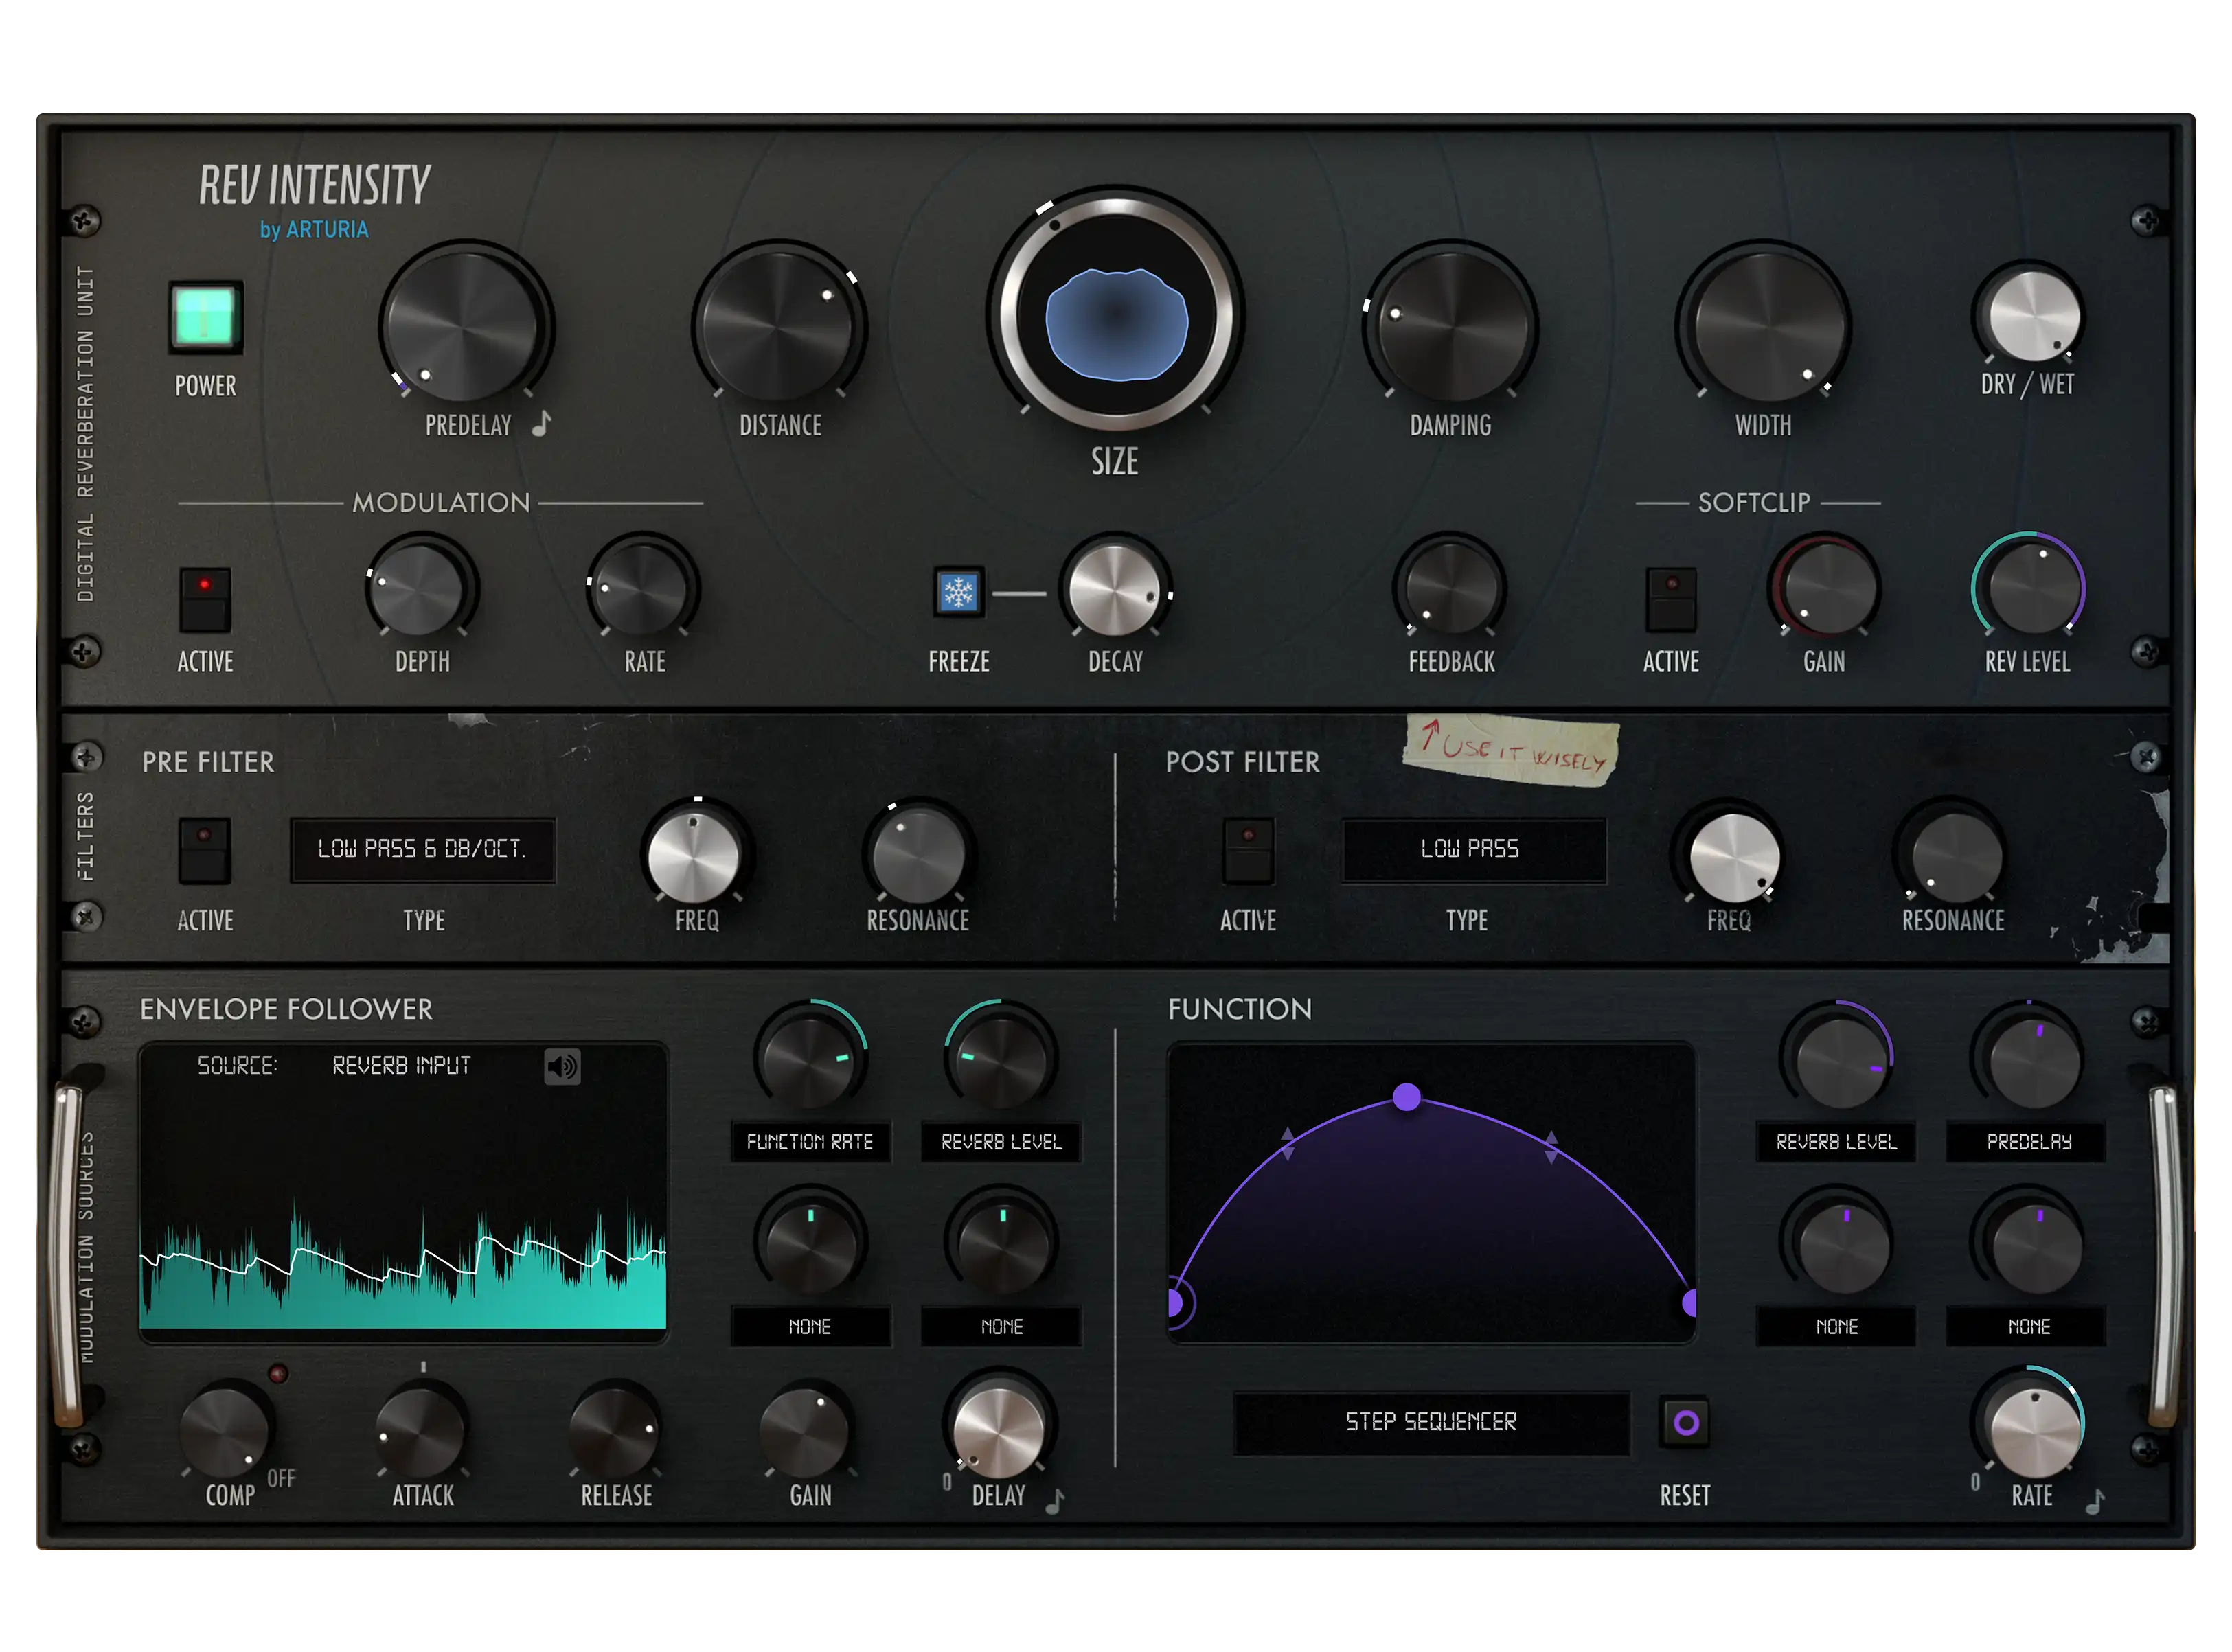
Task: Click the Predelay tempo sync note icon
Action: 542,424
